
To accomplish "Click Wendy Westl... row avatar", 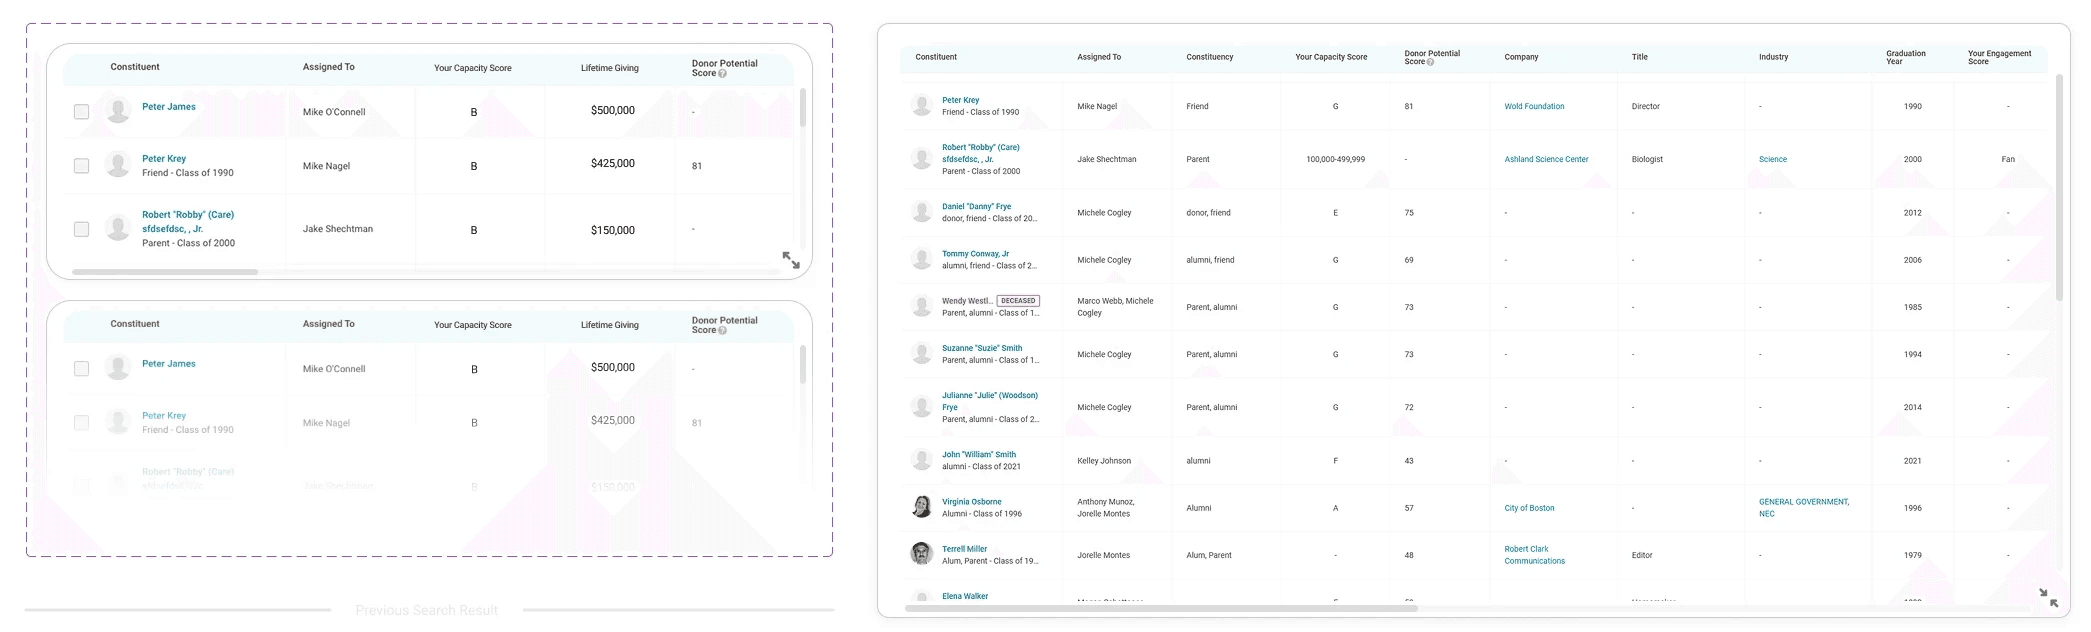I will [922, 306].
